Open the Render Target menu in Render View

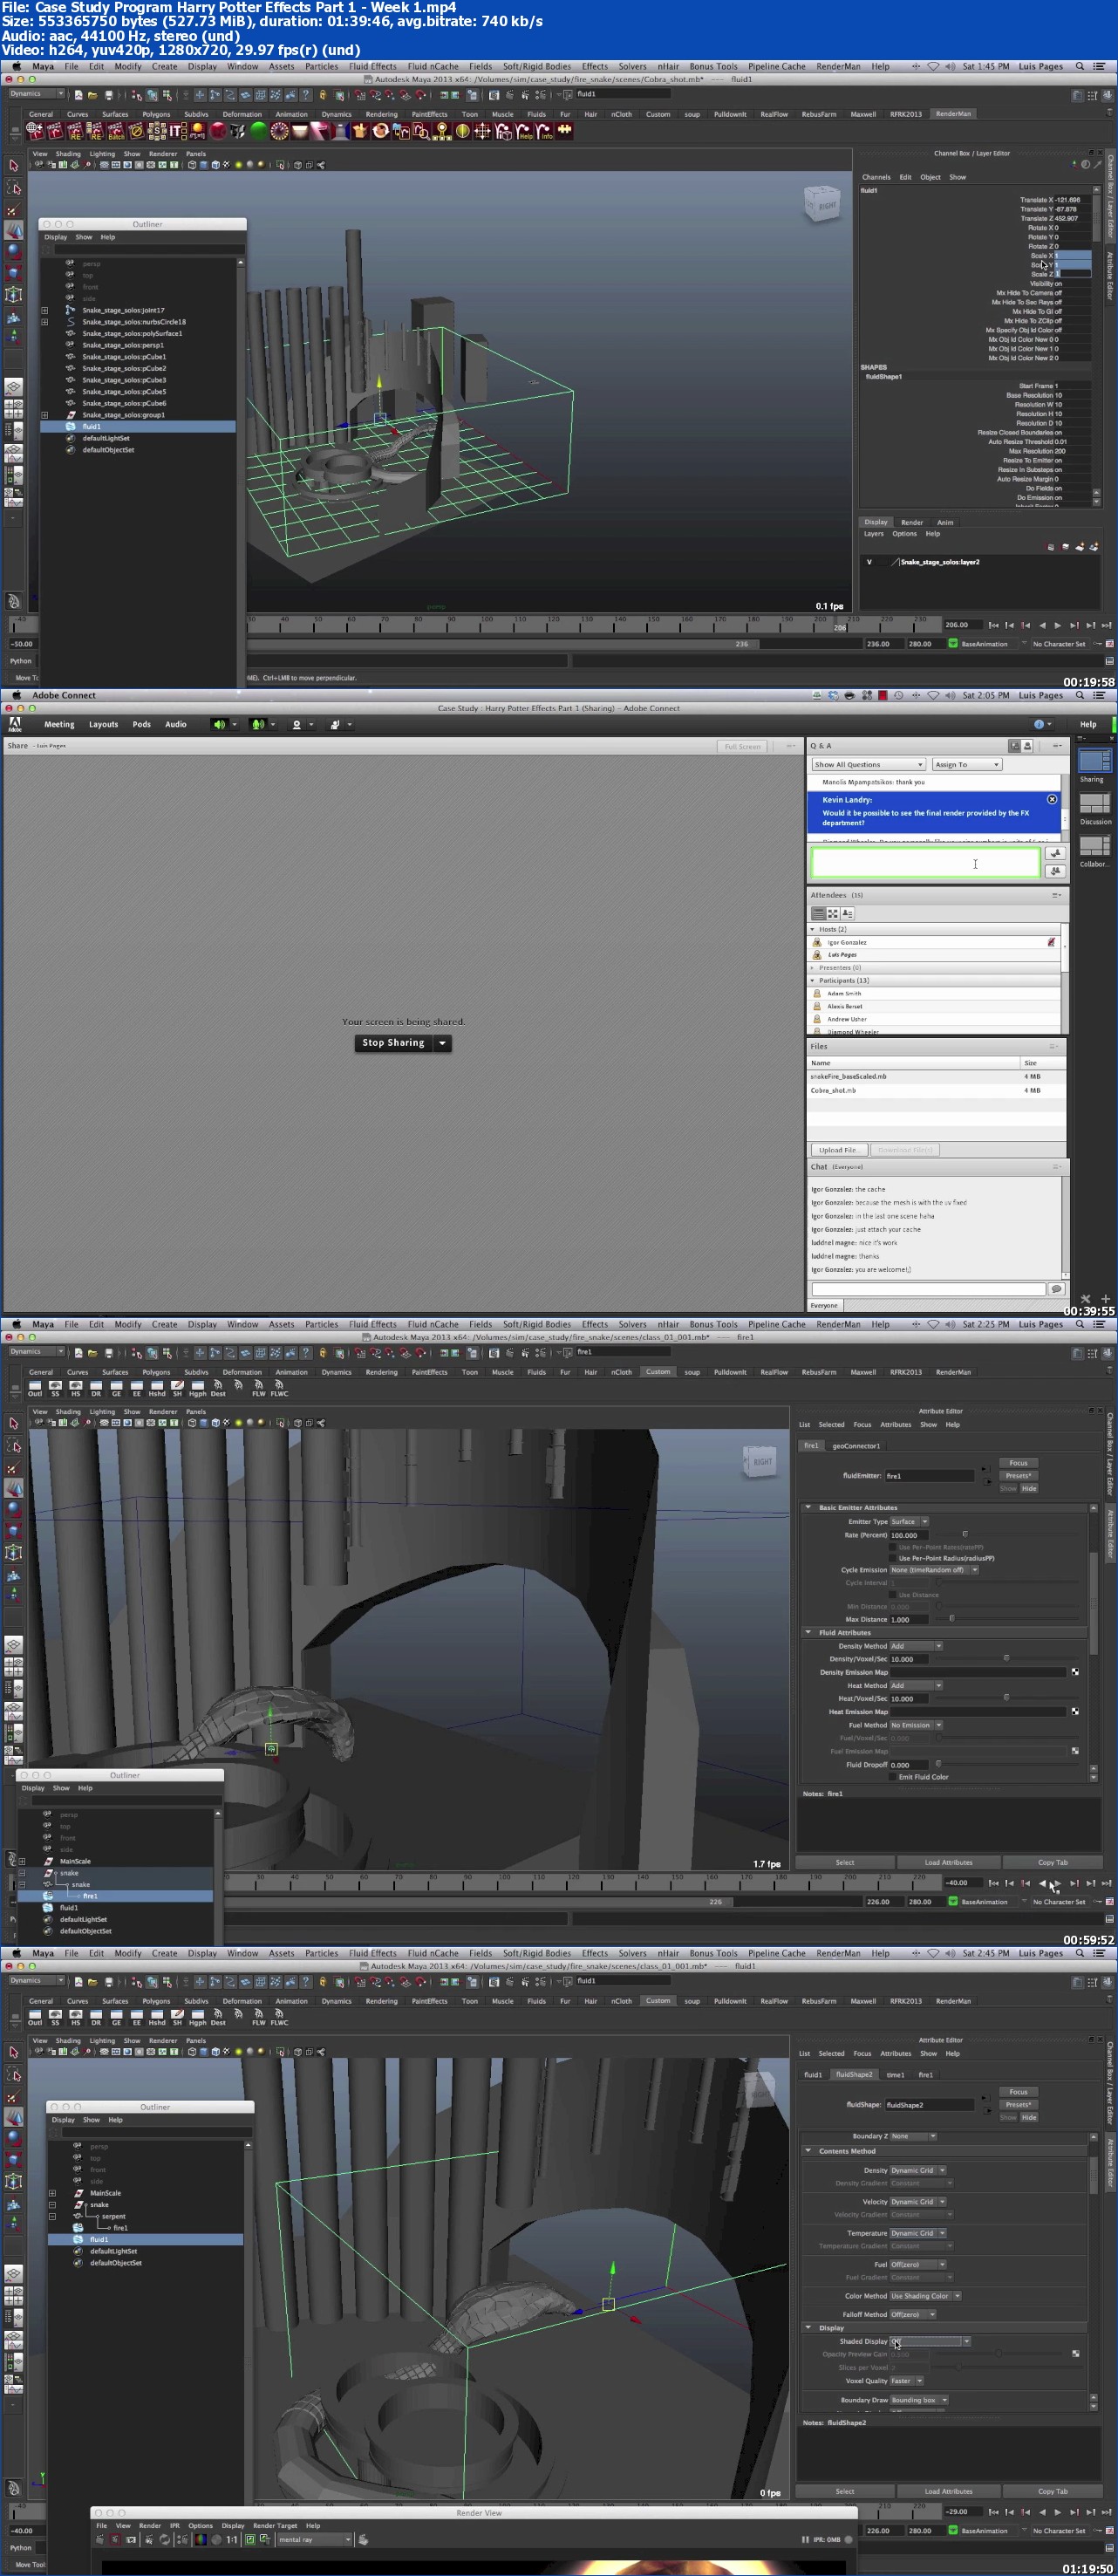click(x=274, y=2525)
